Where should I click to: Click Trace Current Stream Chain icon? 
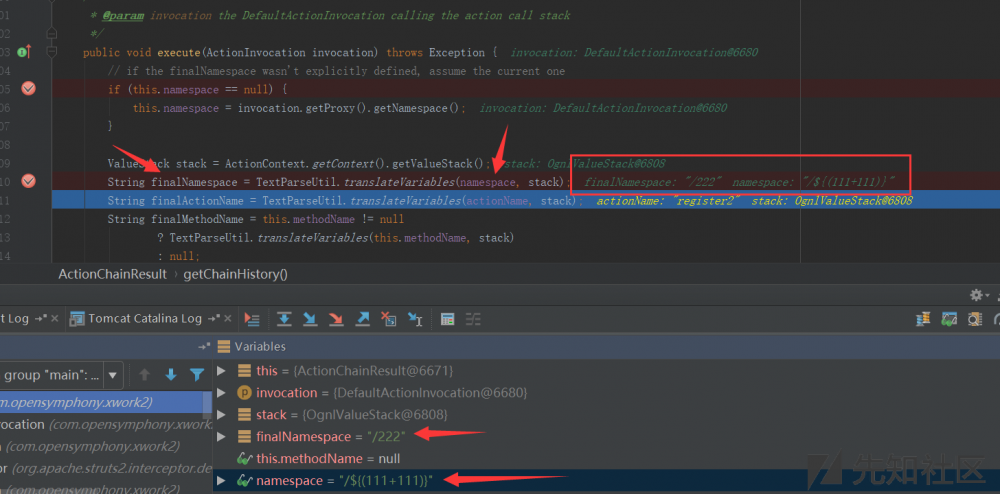pos(473,319)
